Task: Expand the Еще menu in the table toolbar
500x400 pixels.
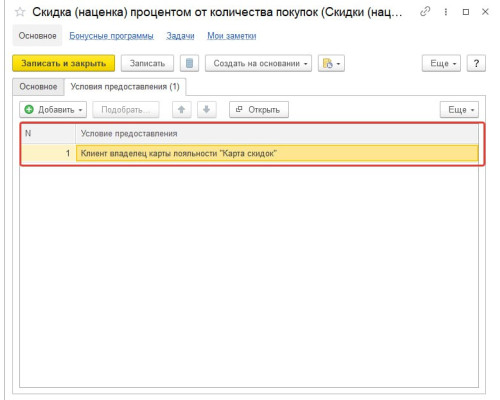Action: point(459,110)
